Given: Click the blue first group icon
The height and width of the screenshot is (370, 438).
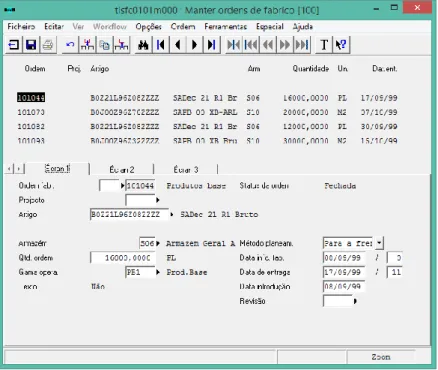Looking at the screenshot, I should [x=251, y=44].
